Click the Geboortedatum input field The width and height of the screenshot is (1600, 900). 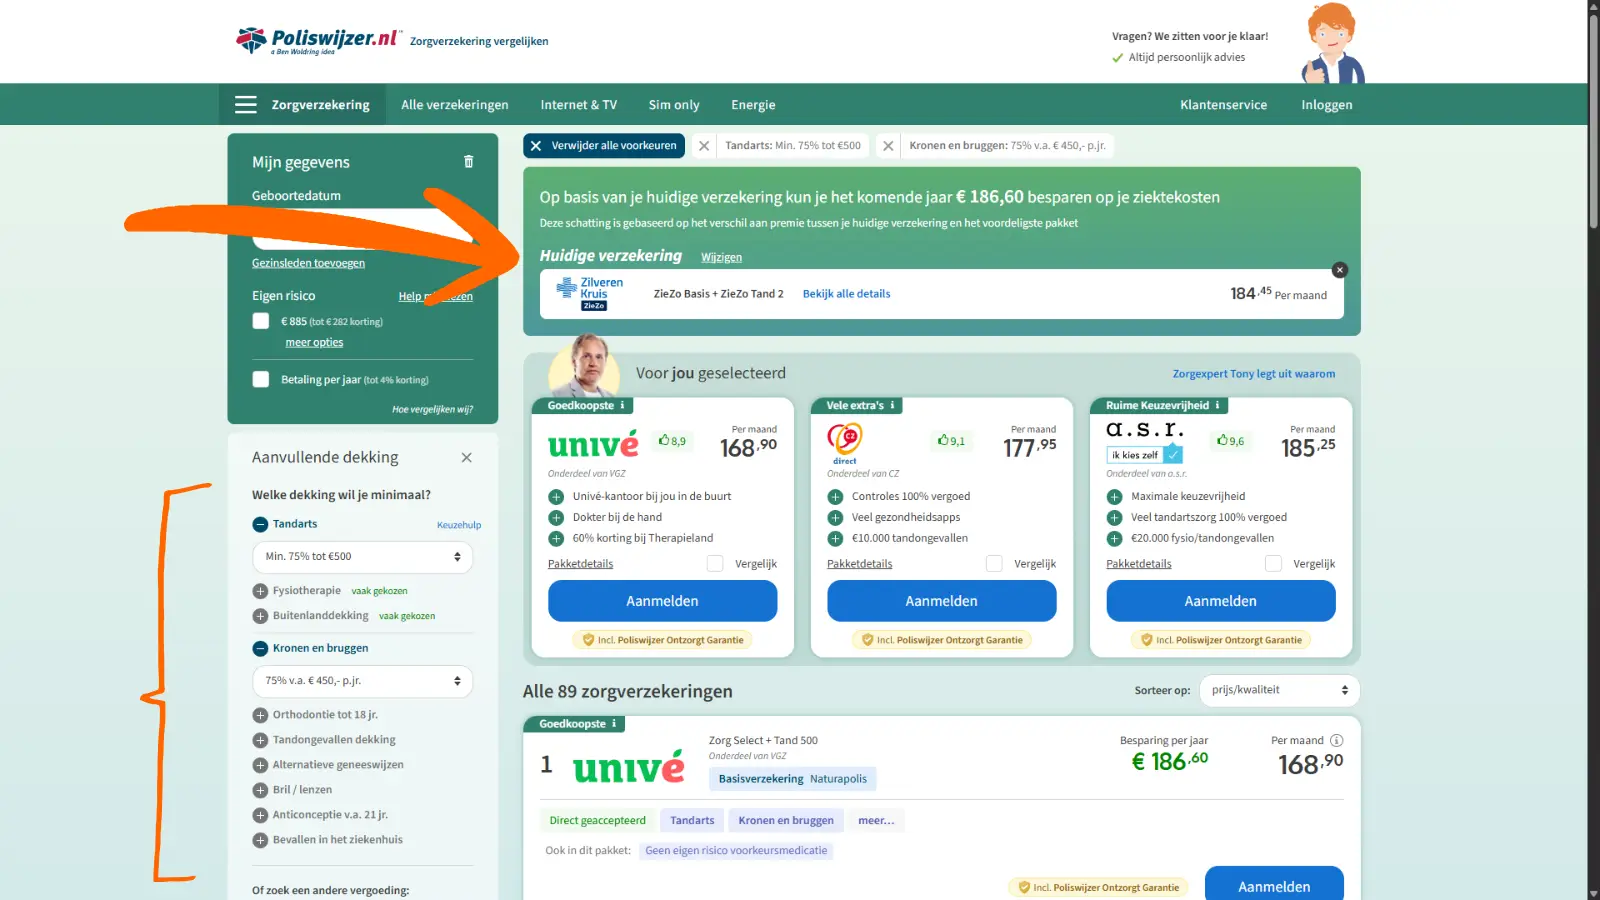(x=362, y=229)
